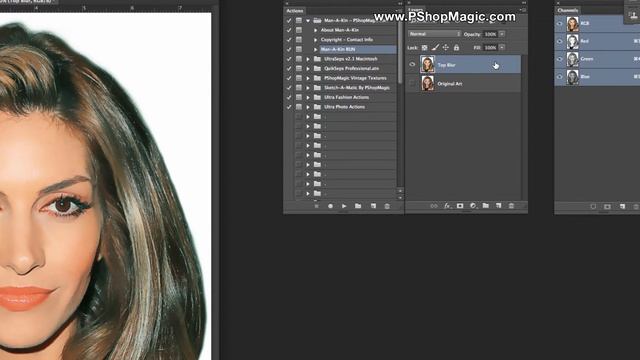The width and height of the screenshot is (640, 360).
Task: Click Top Blur layer thumbnail
Action: 428,64
